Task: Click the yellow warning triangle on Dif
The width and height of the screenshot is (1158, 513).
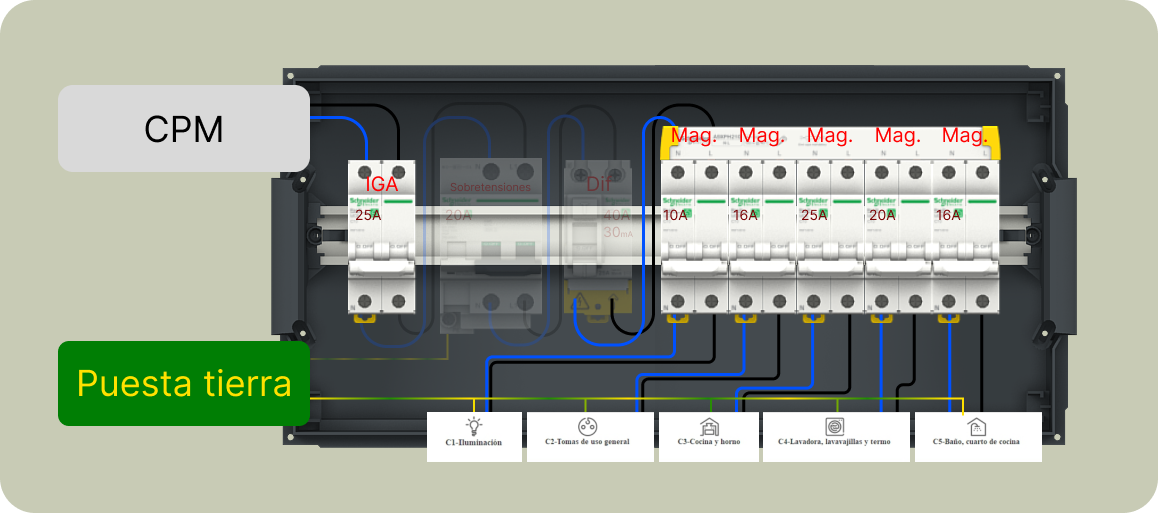Action: (x=581, y=300)
